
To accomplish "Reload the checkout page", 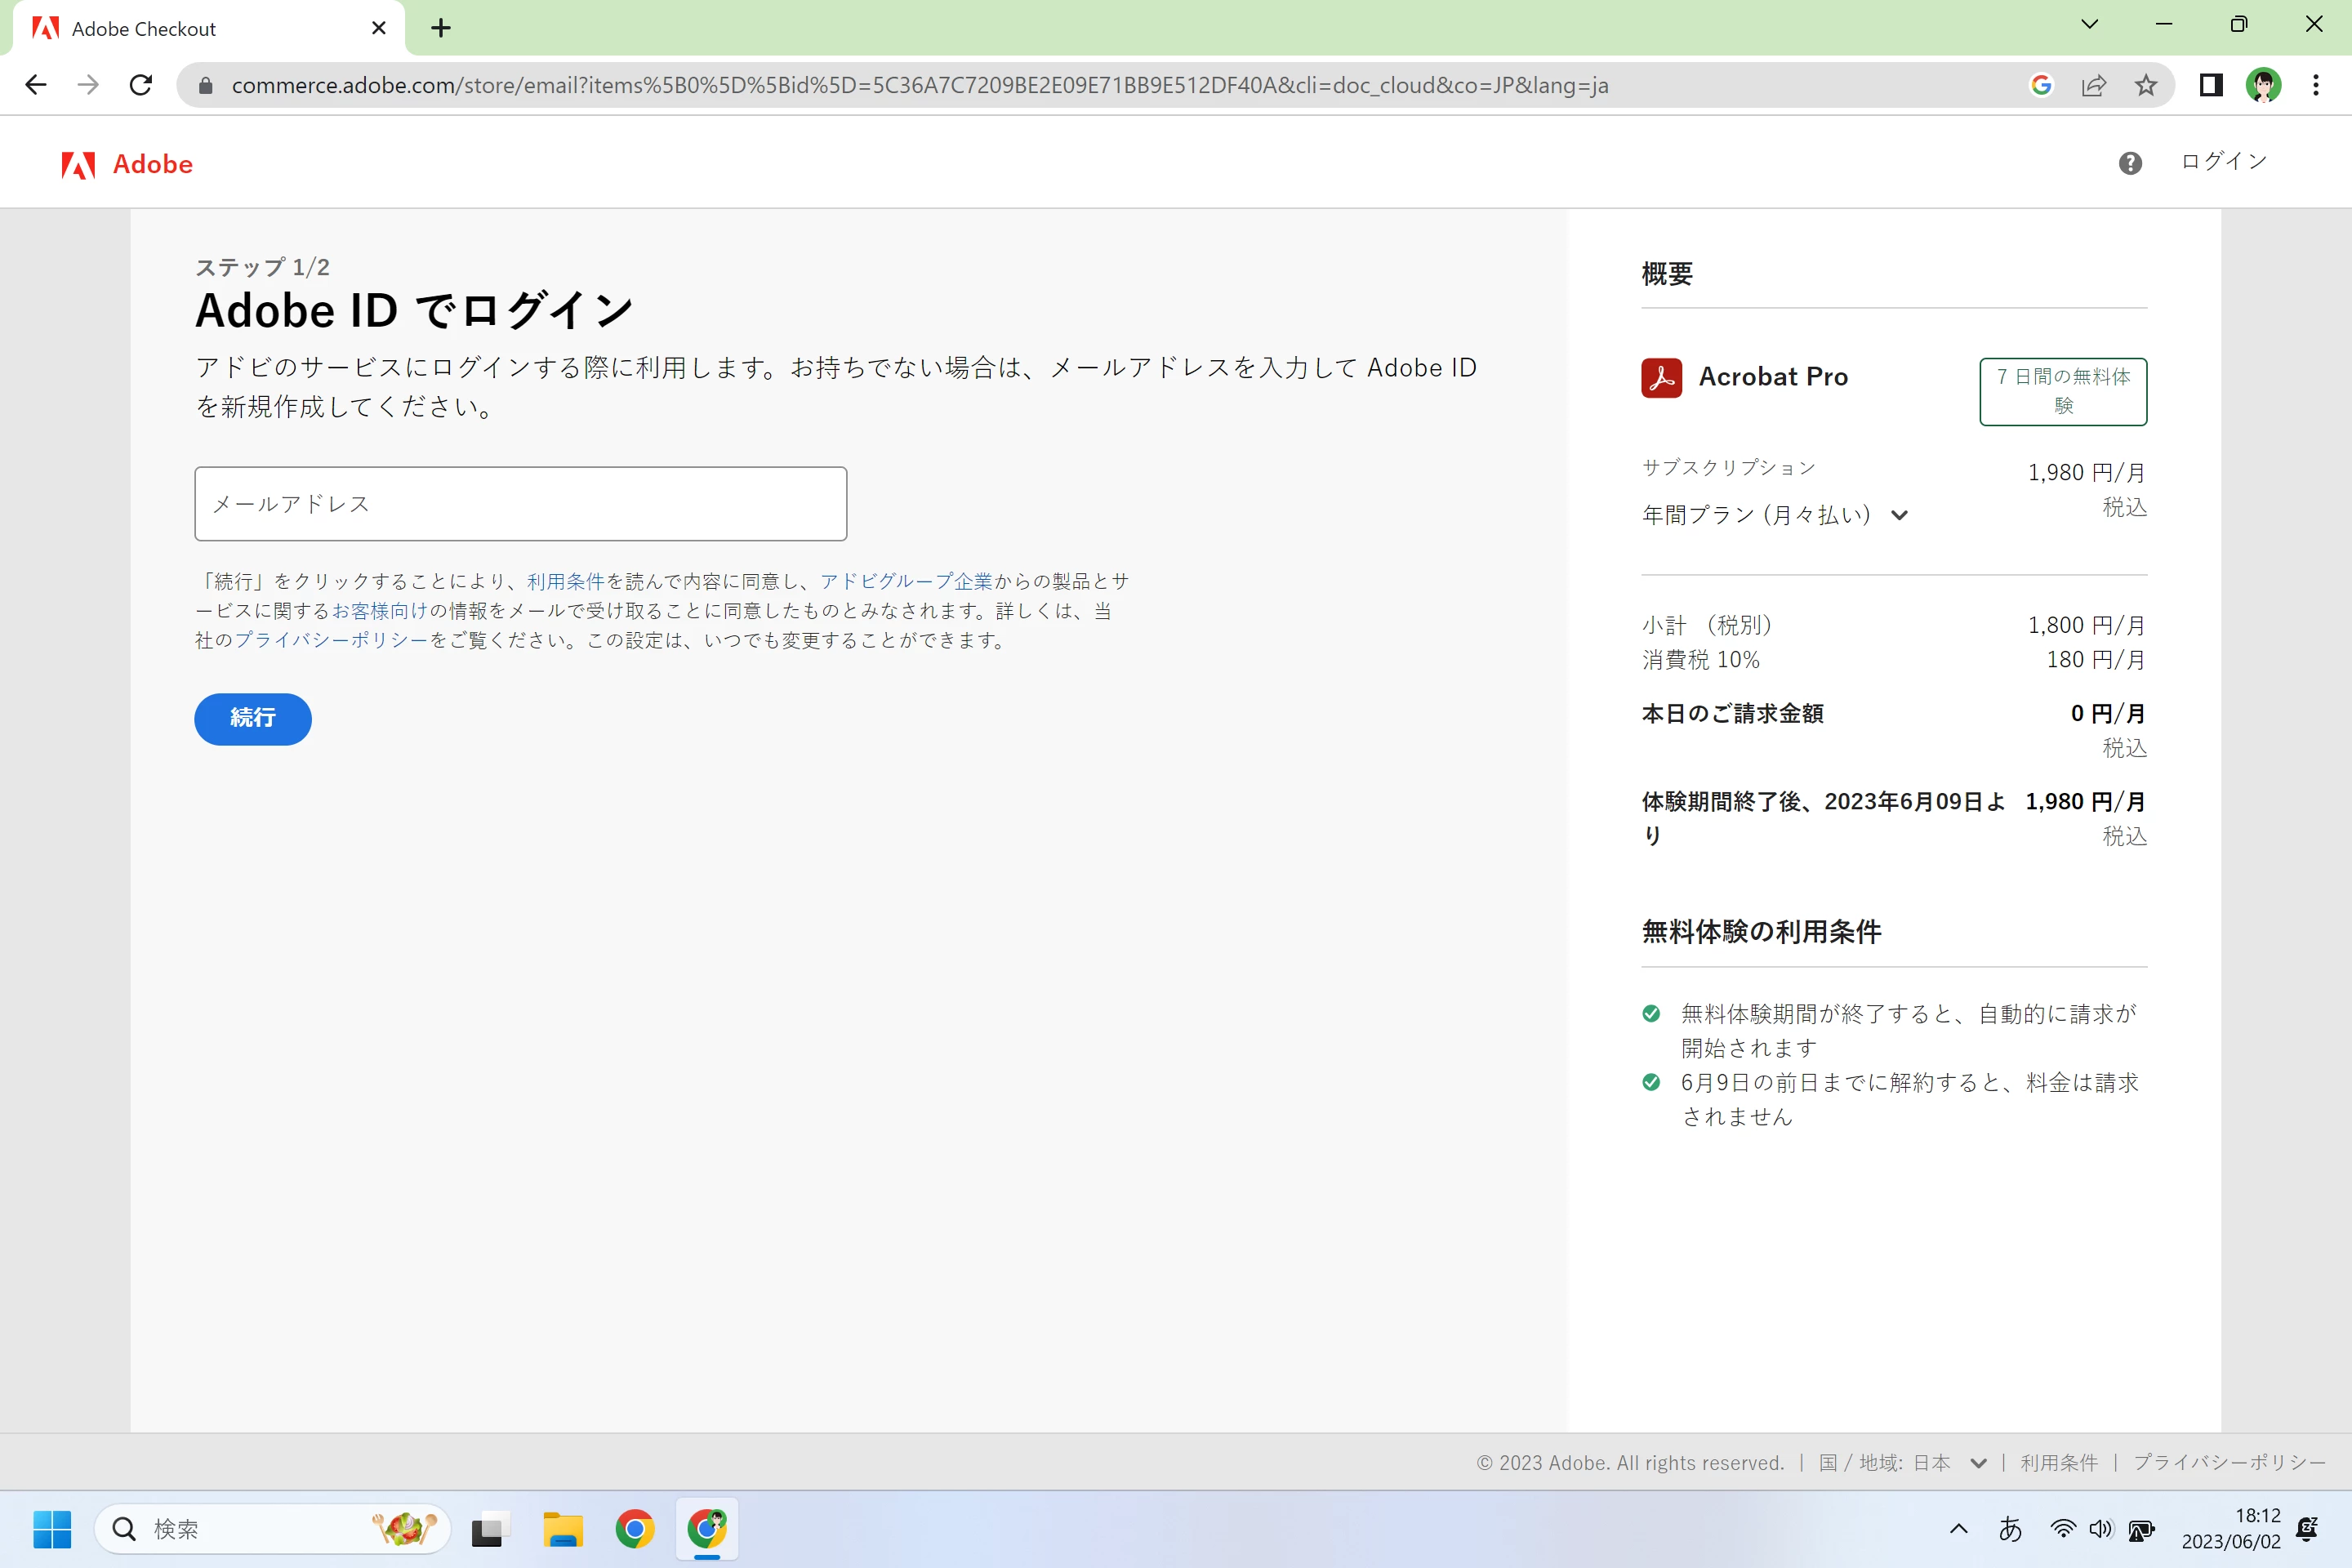I will [141, 86].
